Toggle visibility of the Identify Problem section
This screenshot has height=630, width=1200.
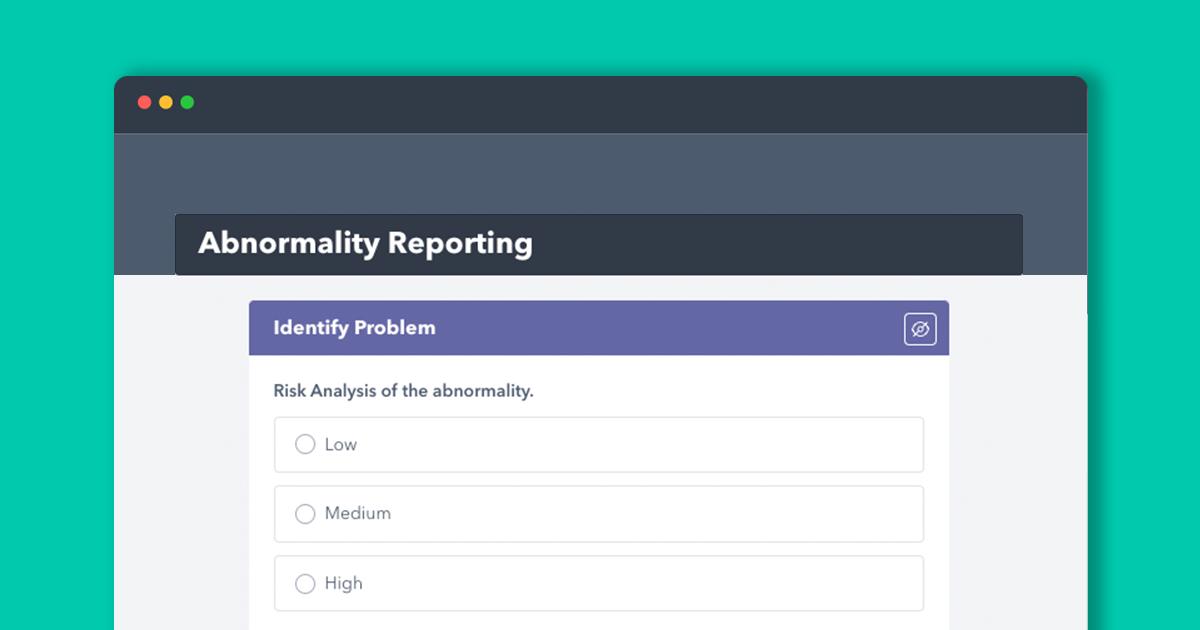(x=920, y=328)
